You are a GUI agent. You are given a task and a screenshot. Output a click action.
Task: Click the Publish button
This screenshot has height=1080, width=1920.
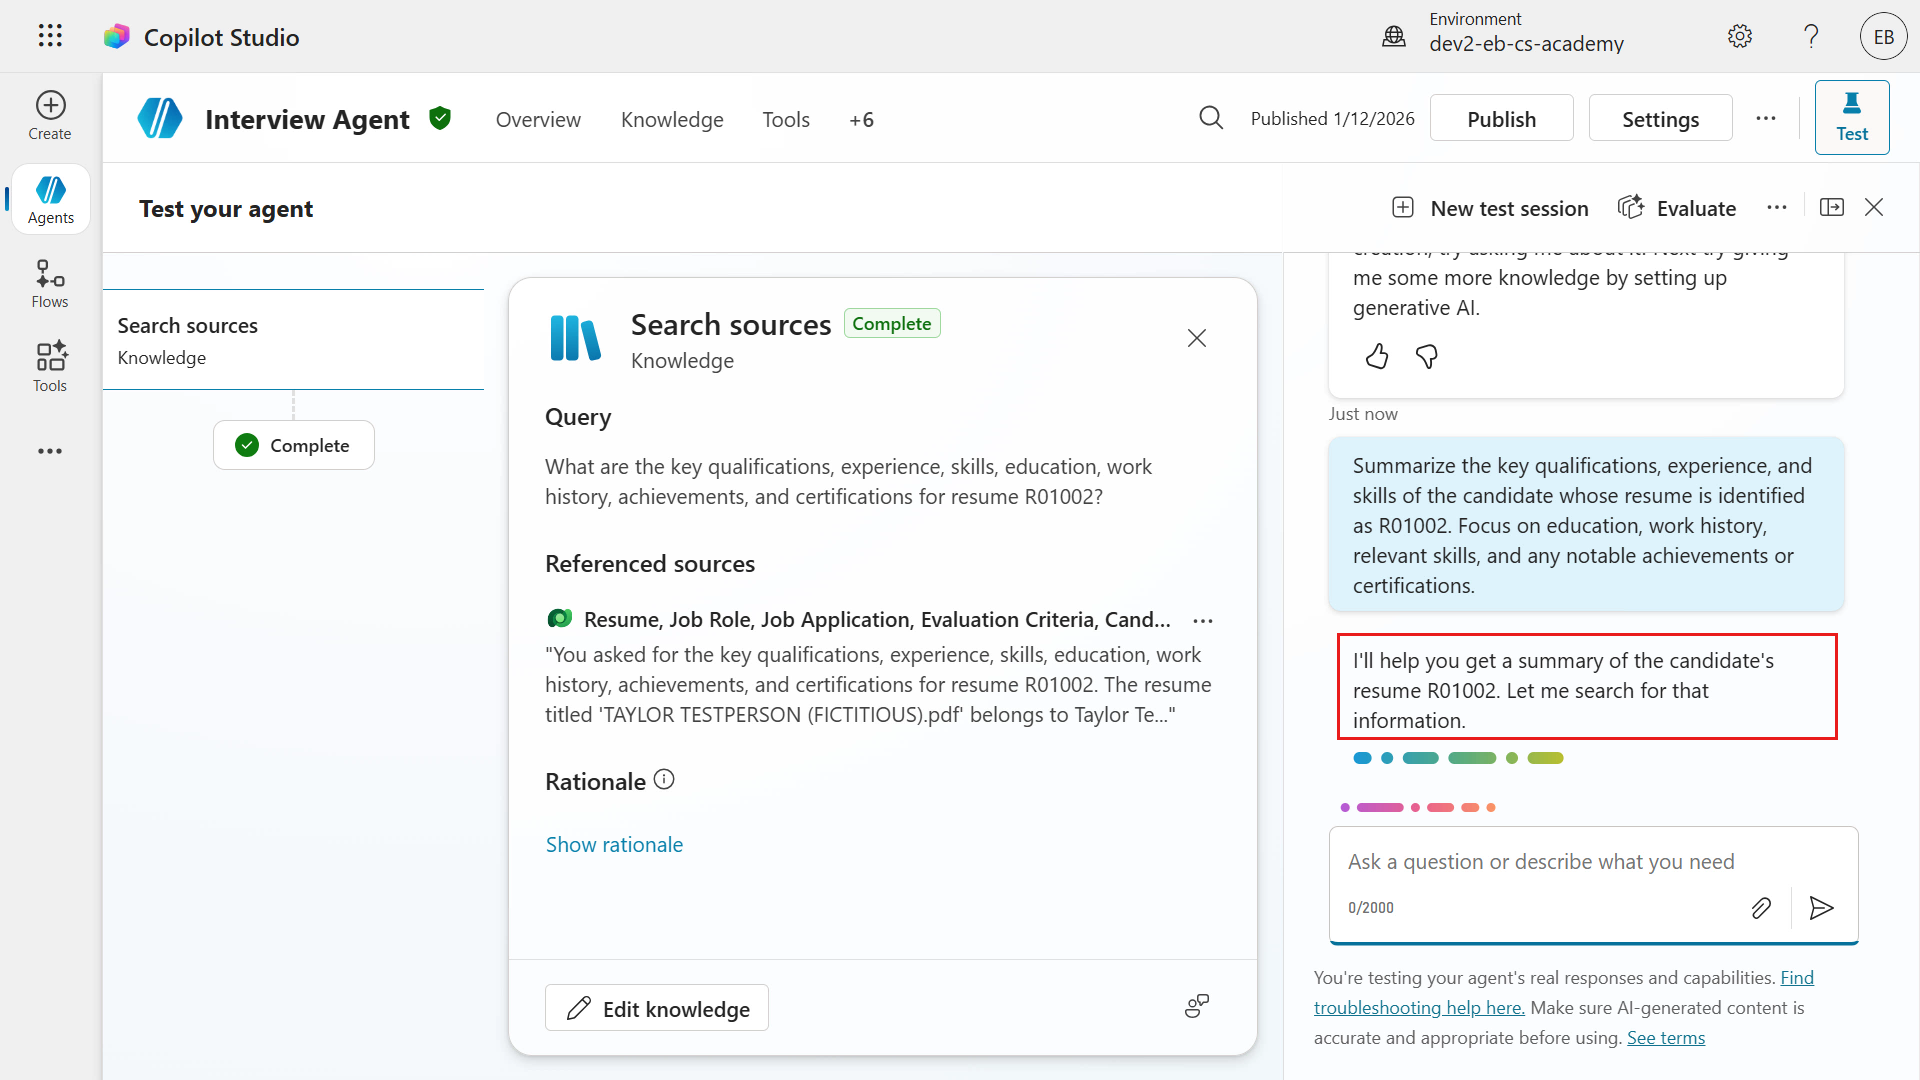(1501, 119)
